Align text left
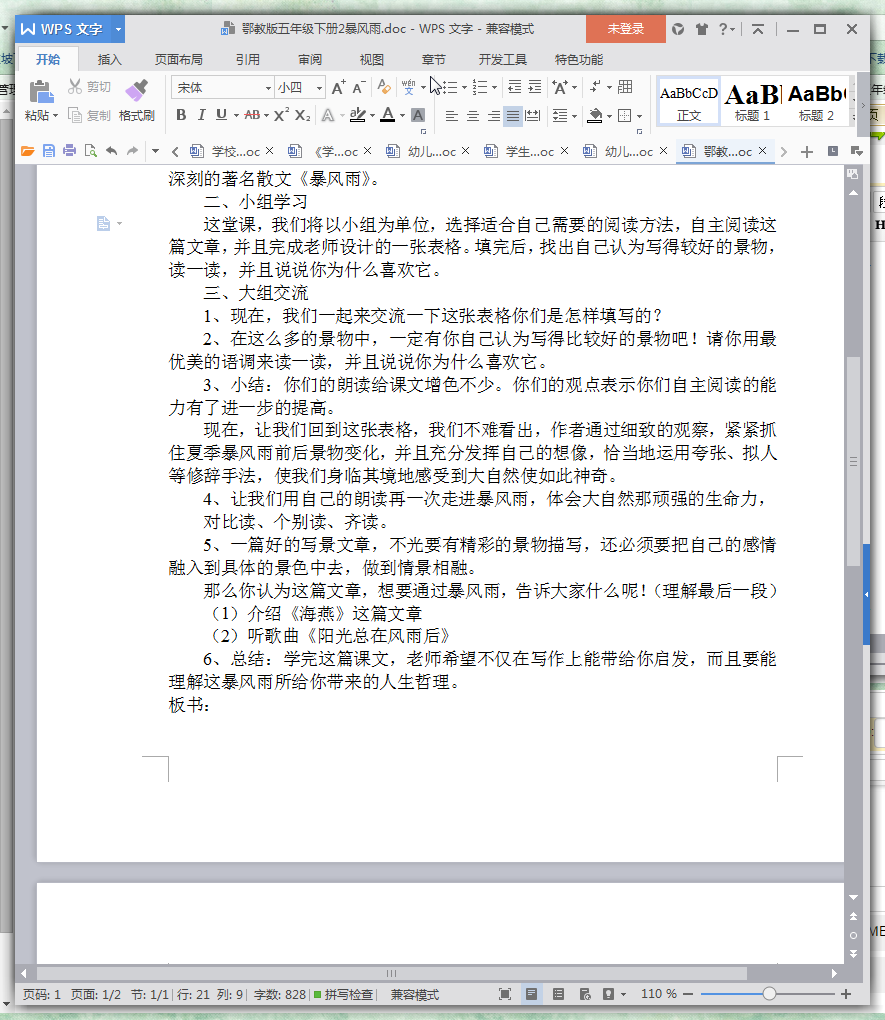885x1020 pixels. click(x=452, y=116)
